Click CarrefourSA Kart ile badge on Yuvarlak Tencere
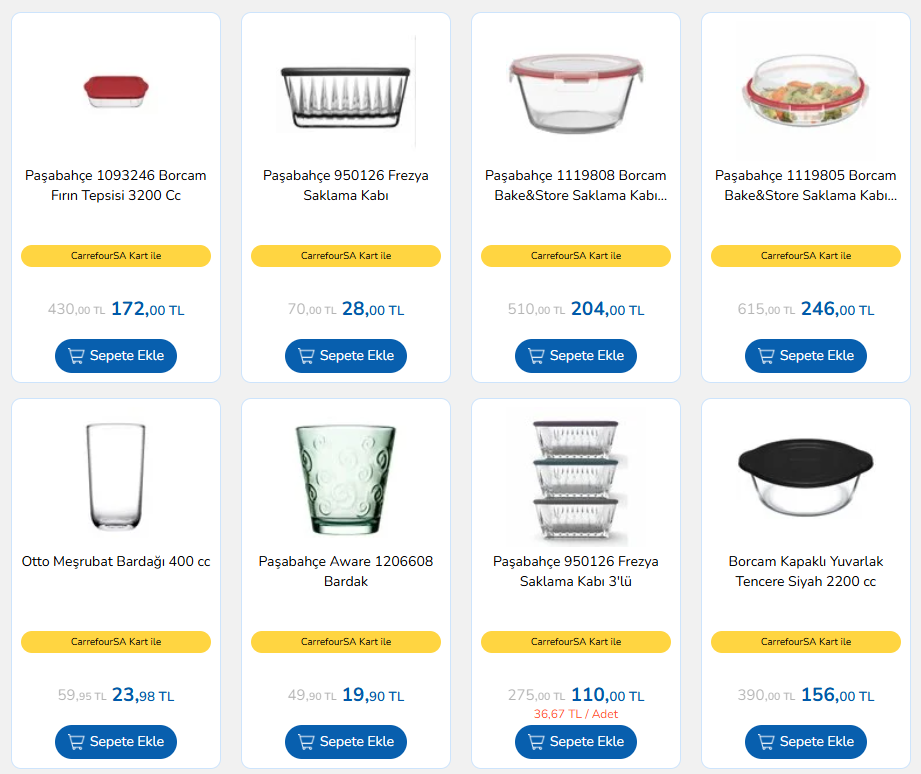This screenshot has height=774, width=921. [805, 642]
